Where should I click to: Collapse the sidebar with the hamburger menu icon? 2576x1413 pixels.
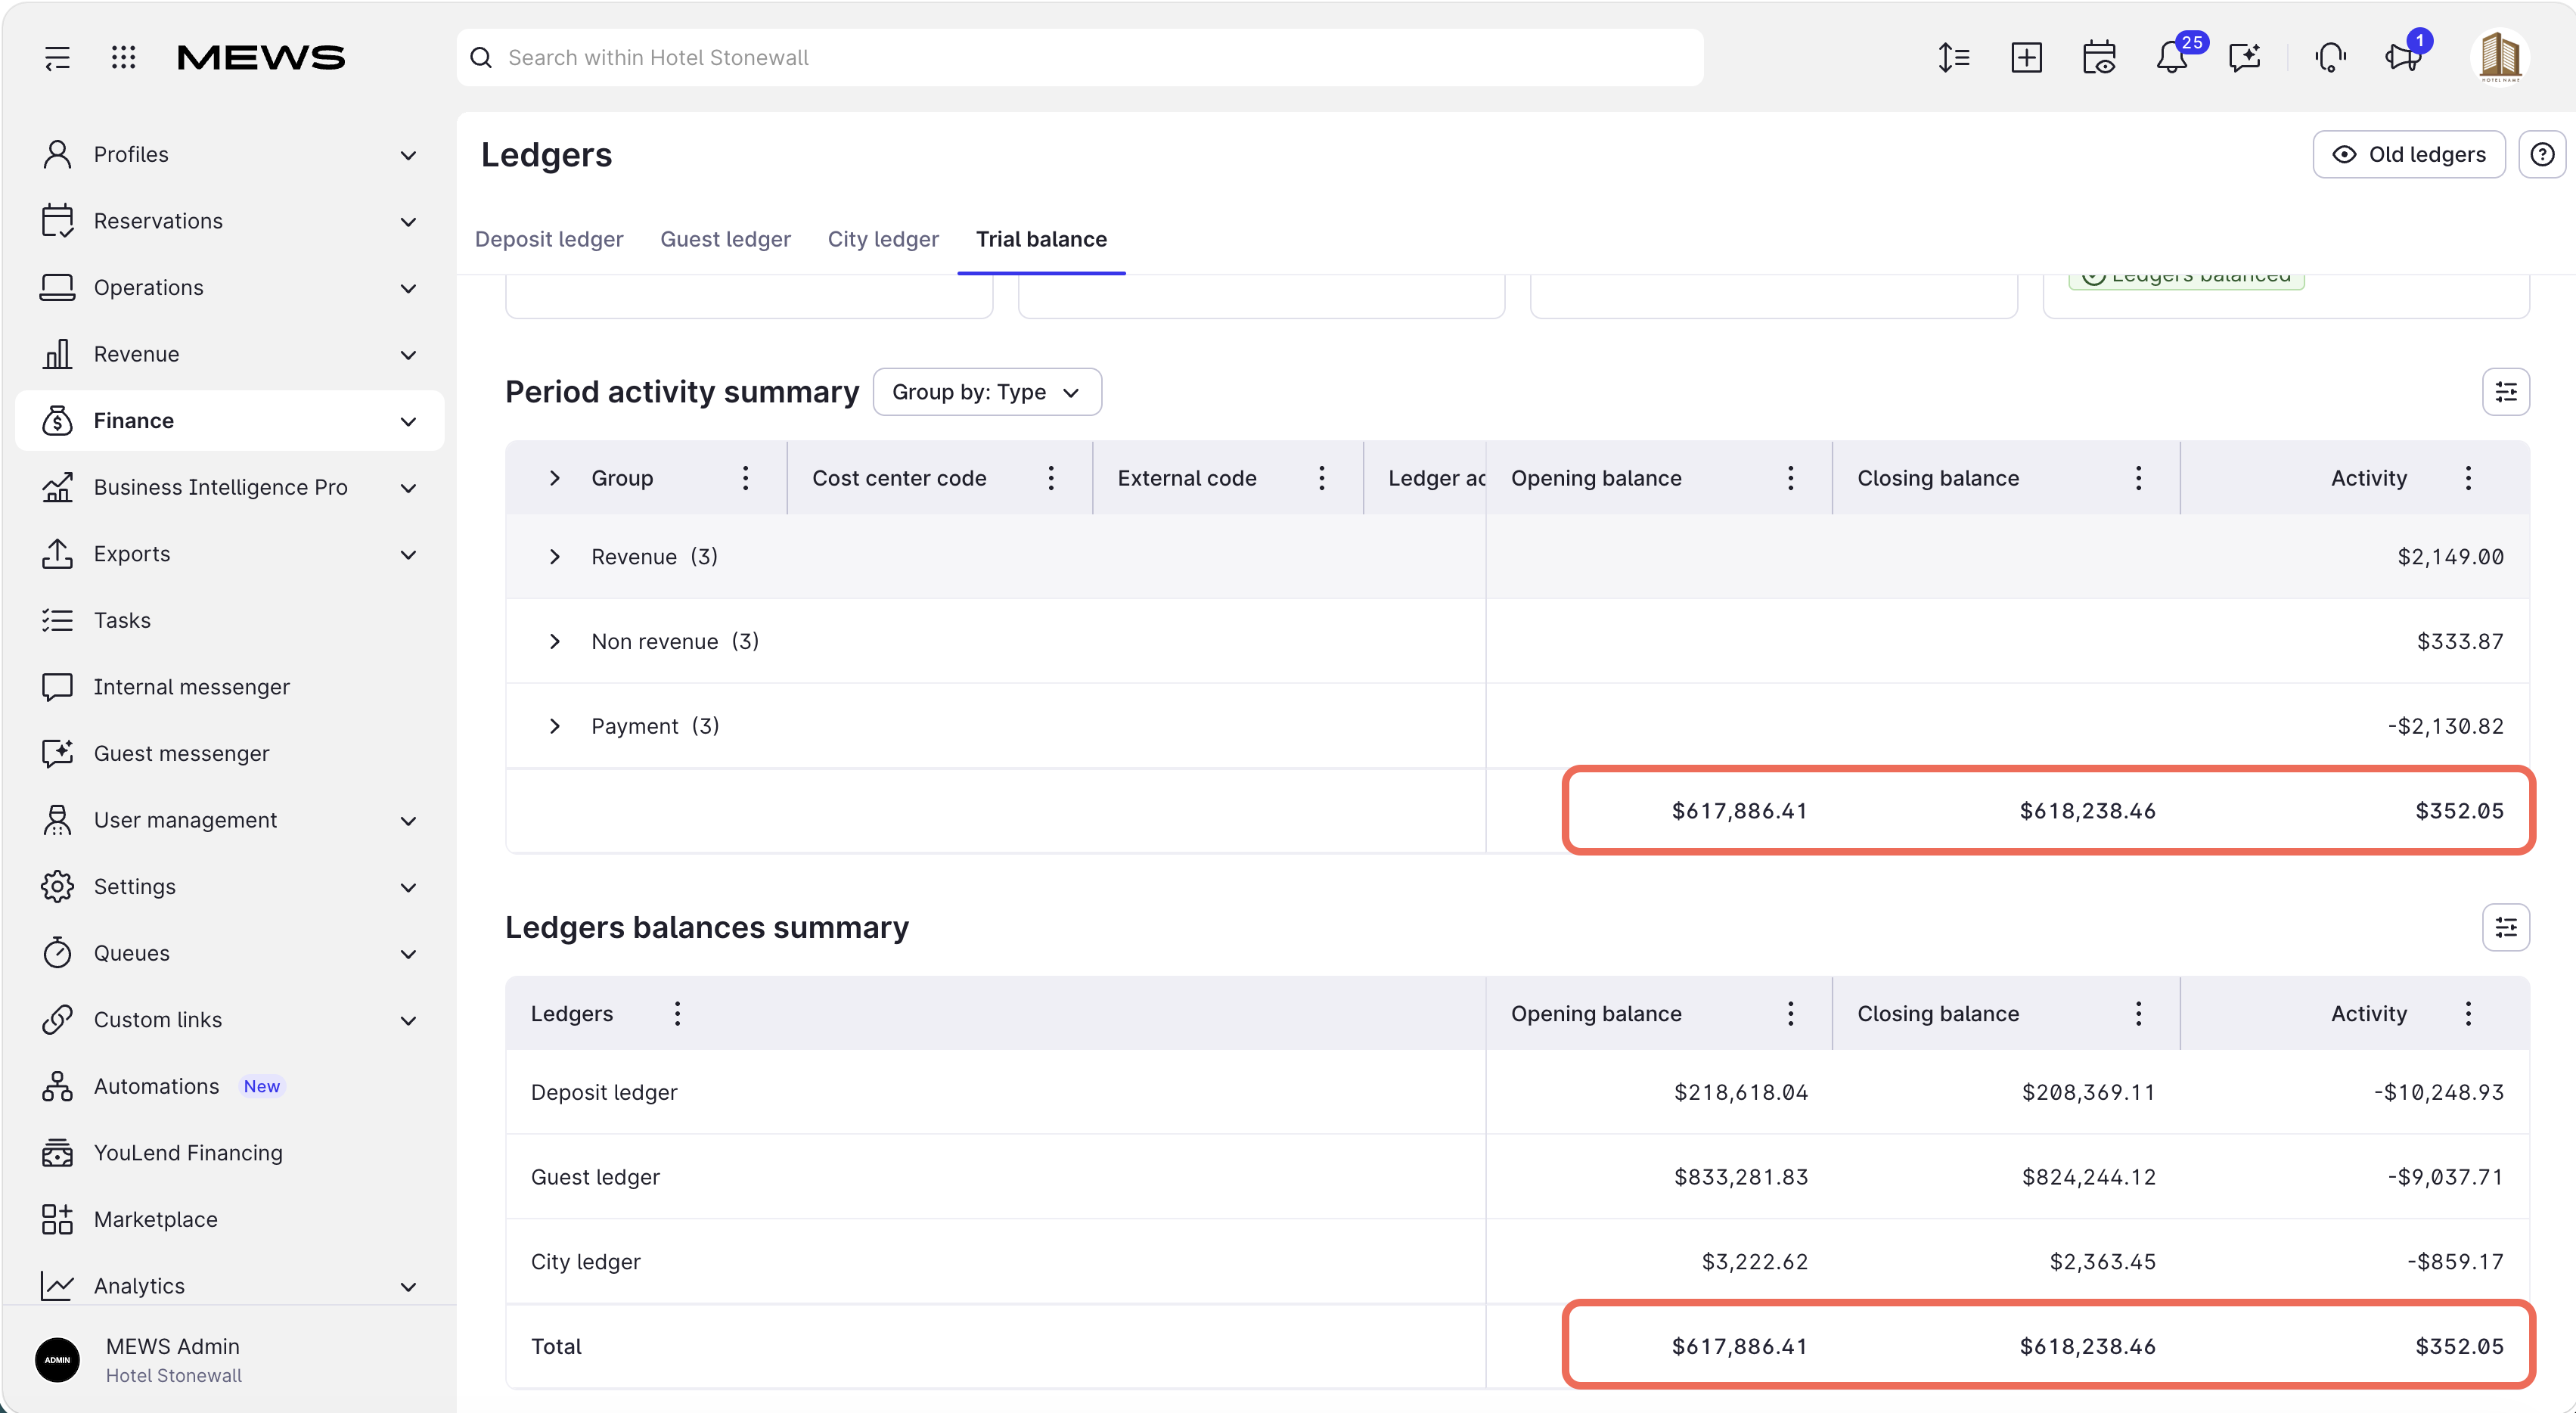[57, 57]
